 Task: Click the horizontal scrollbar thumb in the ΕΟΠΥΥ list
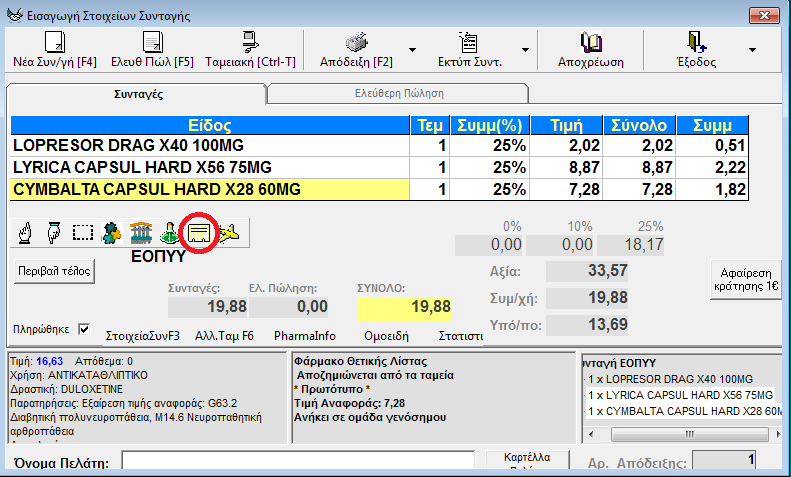[690, 434]
